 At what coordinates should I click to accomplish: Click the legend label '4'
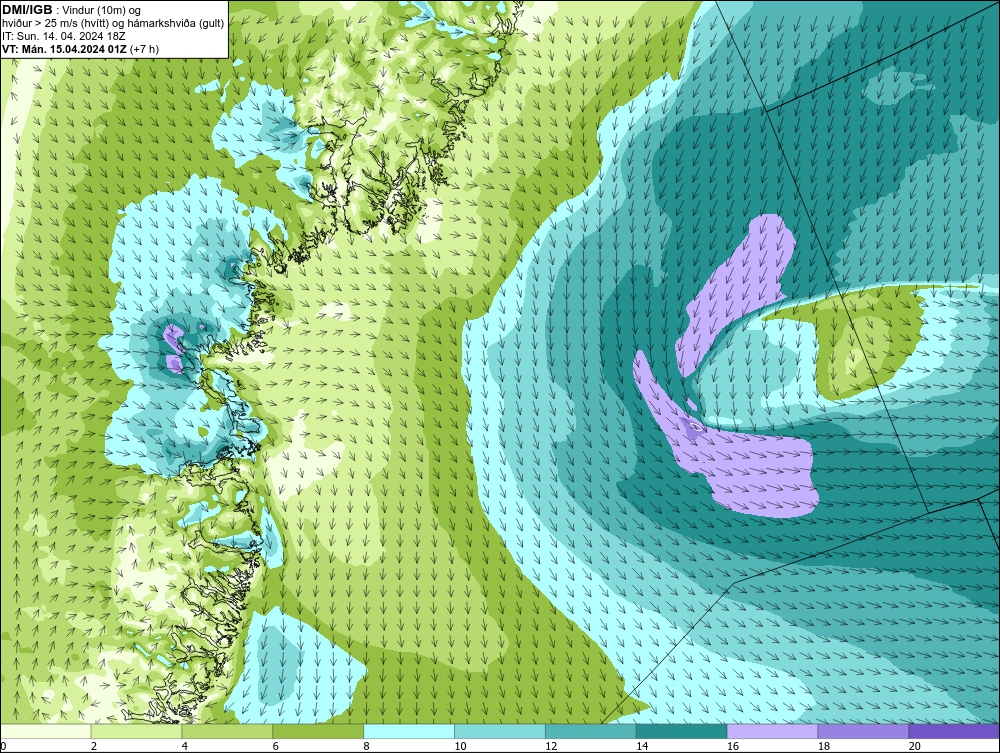point(185,746)
